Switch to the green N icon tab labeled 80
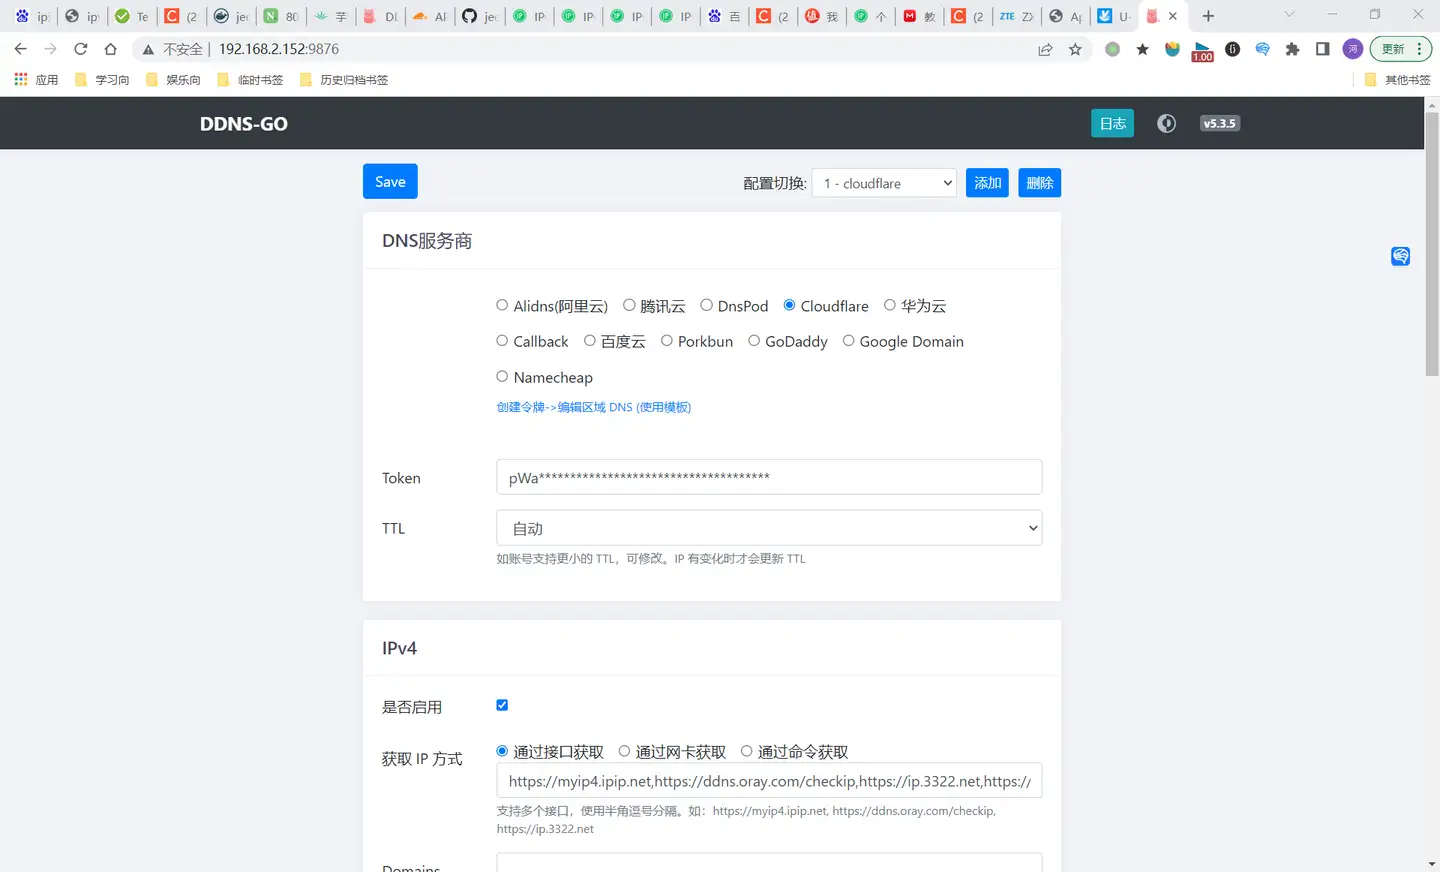The width and height of the screenshot is (1440, 872). pos(282,16)
